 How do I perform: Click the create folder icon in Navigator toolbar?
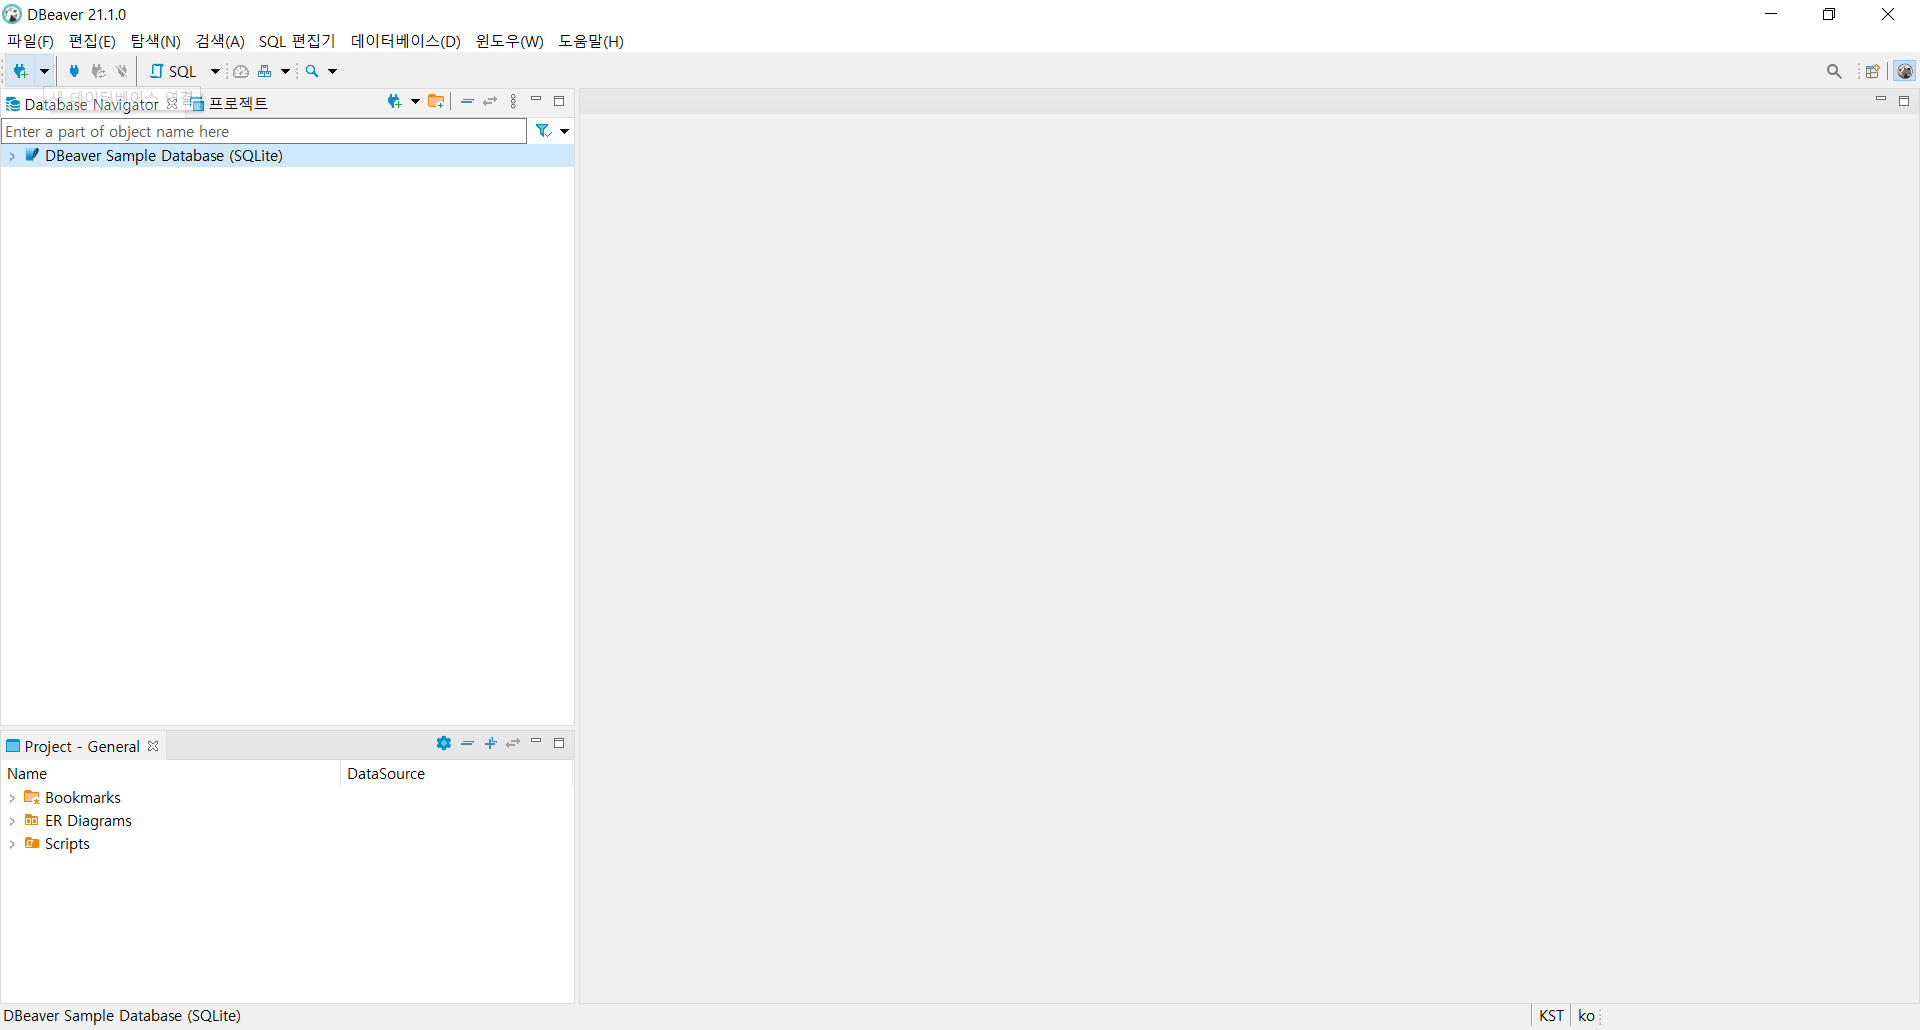(436, 101)
